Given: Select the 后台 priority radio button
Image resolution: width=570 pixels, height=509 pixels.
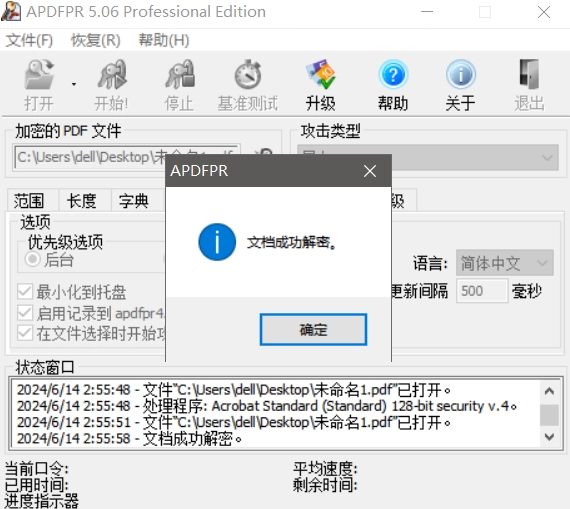Looking at the screenshot, I should coord(32,260).
